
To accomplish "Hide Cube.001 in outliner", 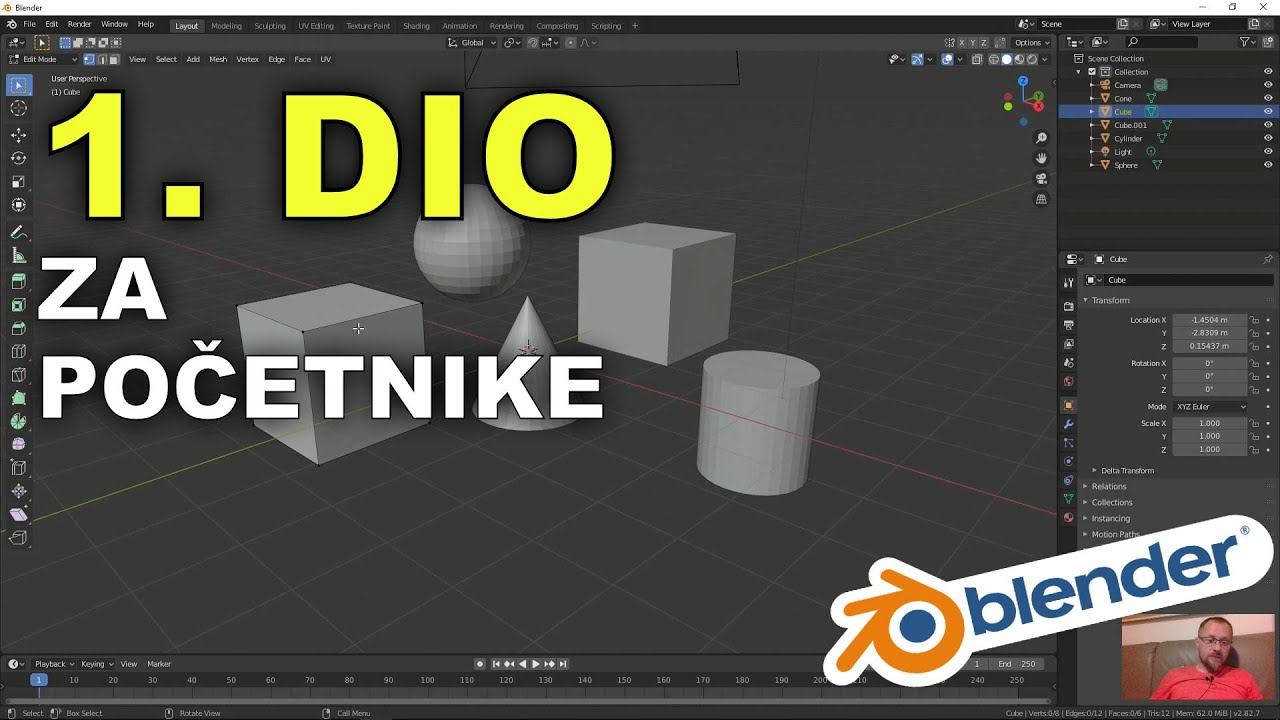I will tap(1268, 125).
